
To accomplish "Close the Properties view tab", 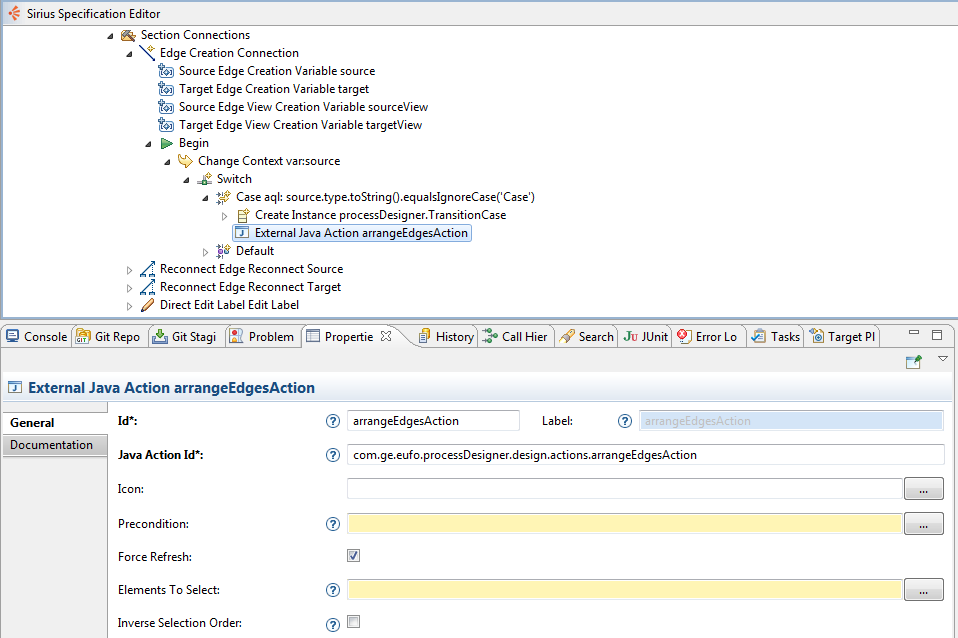I will tap(386, 336).
